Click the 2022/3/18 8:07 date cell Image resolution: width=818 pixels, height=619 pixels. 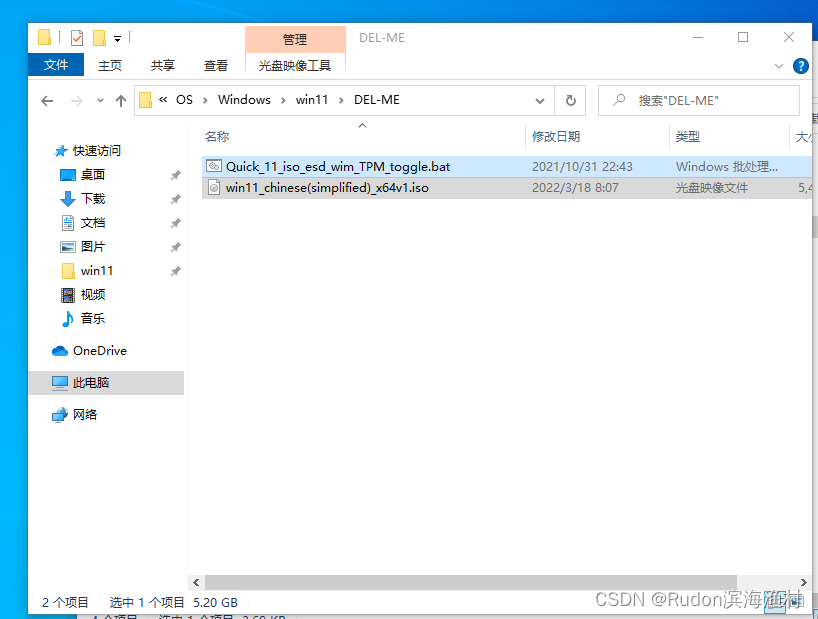pyautogui.click(x=575, y=188)
